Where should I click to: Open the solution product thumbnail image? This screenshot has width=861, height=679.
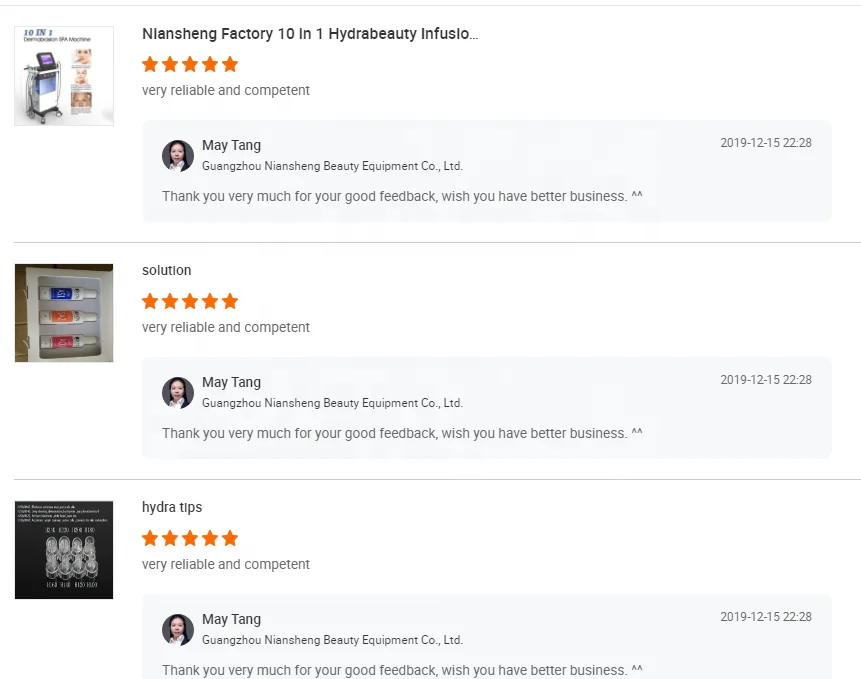64,313
